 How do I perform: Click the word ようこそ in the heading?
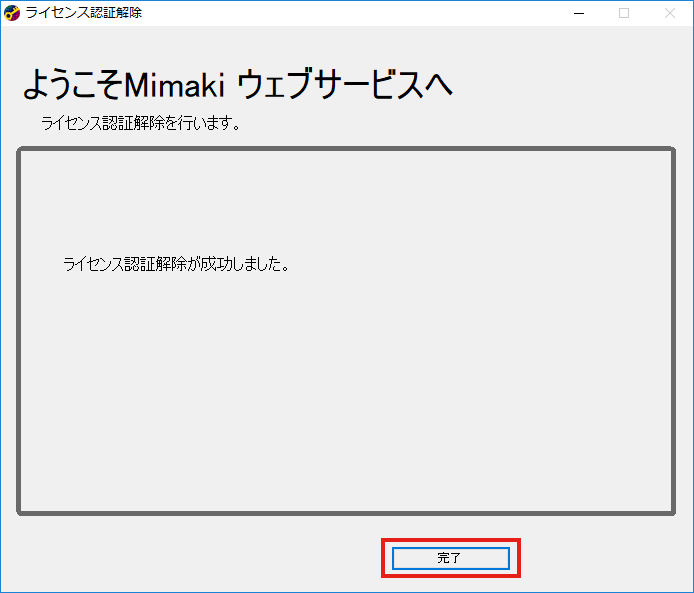[72, 86]
